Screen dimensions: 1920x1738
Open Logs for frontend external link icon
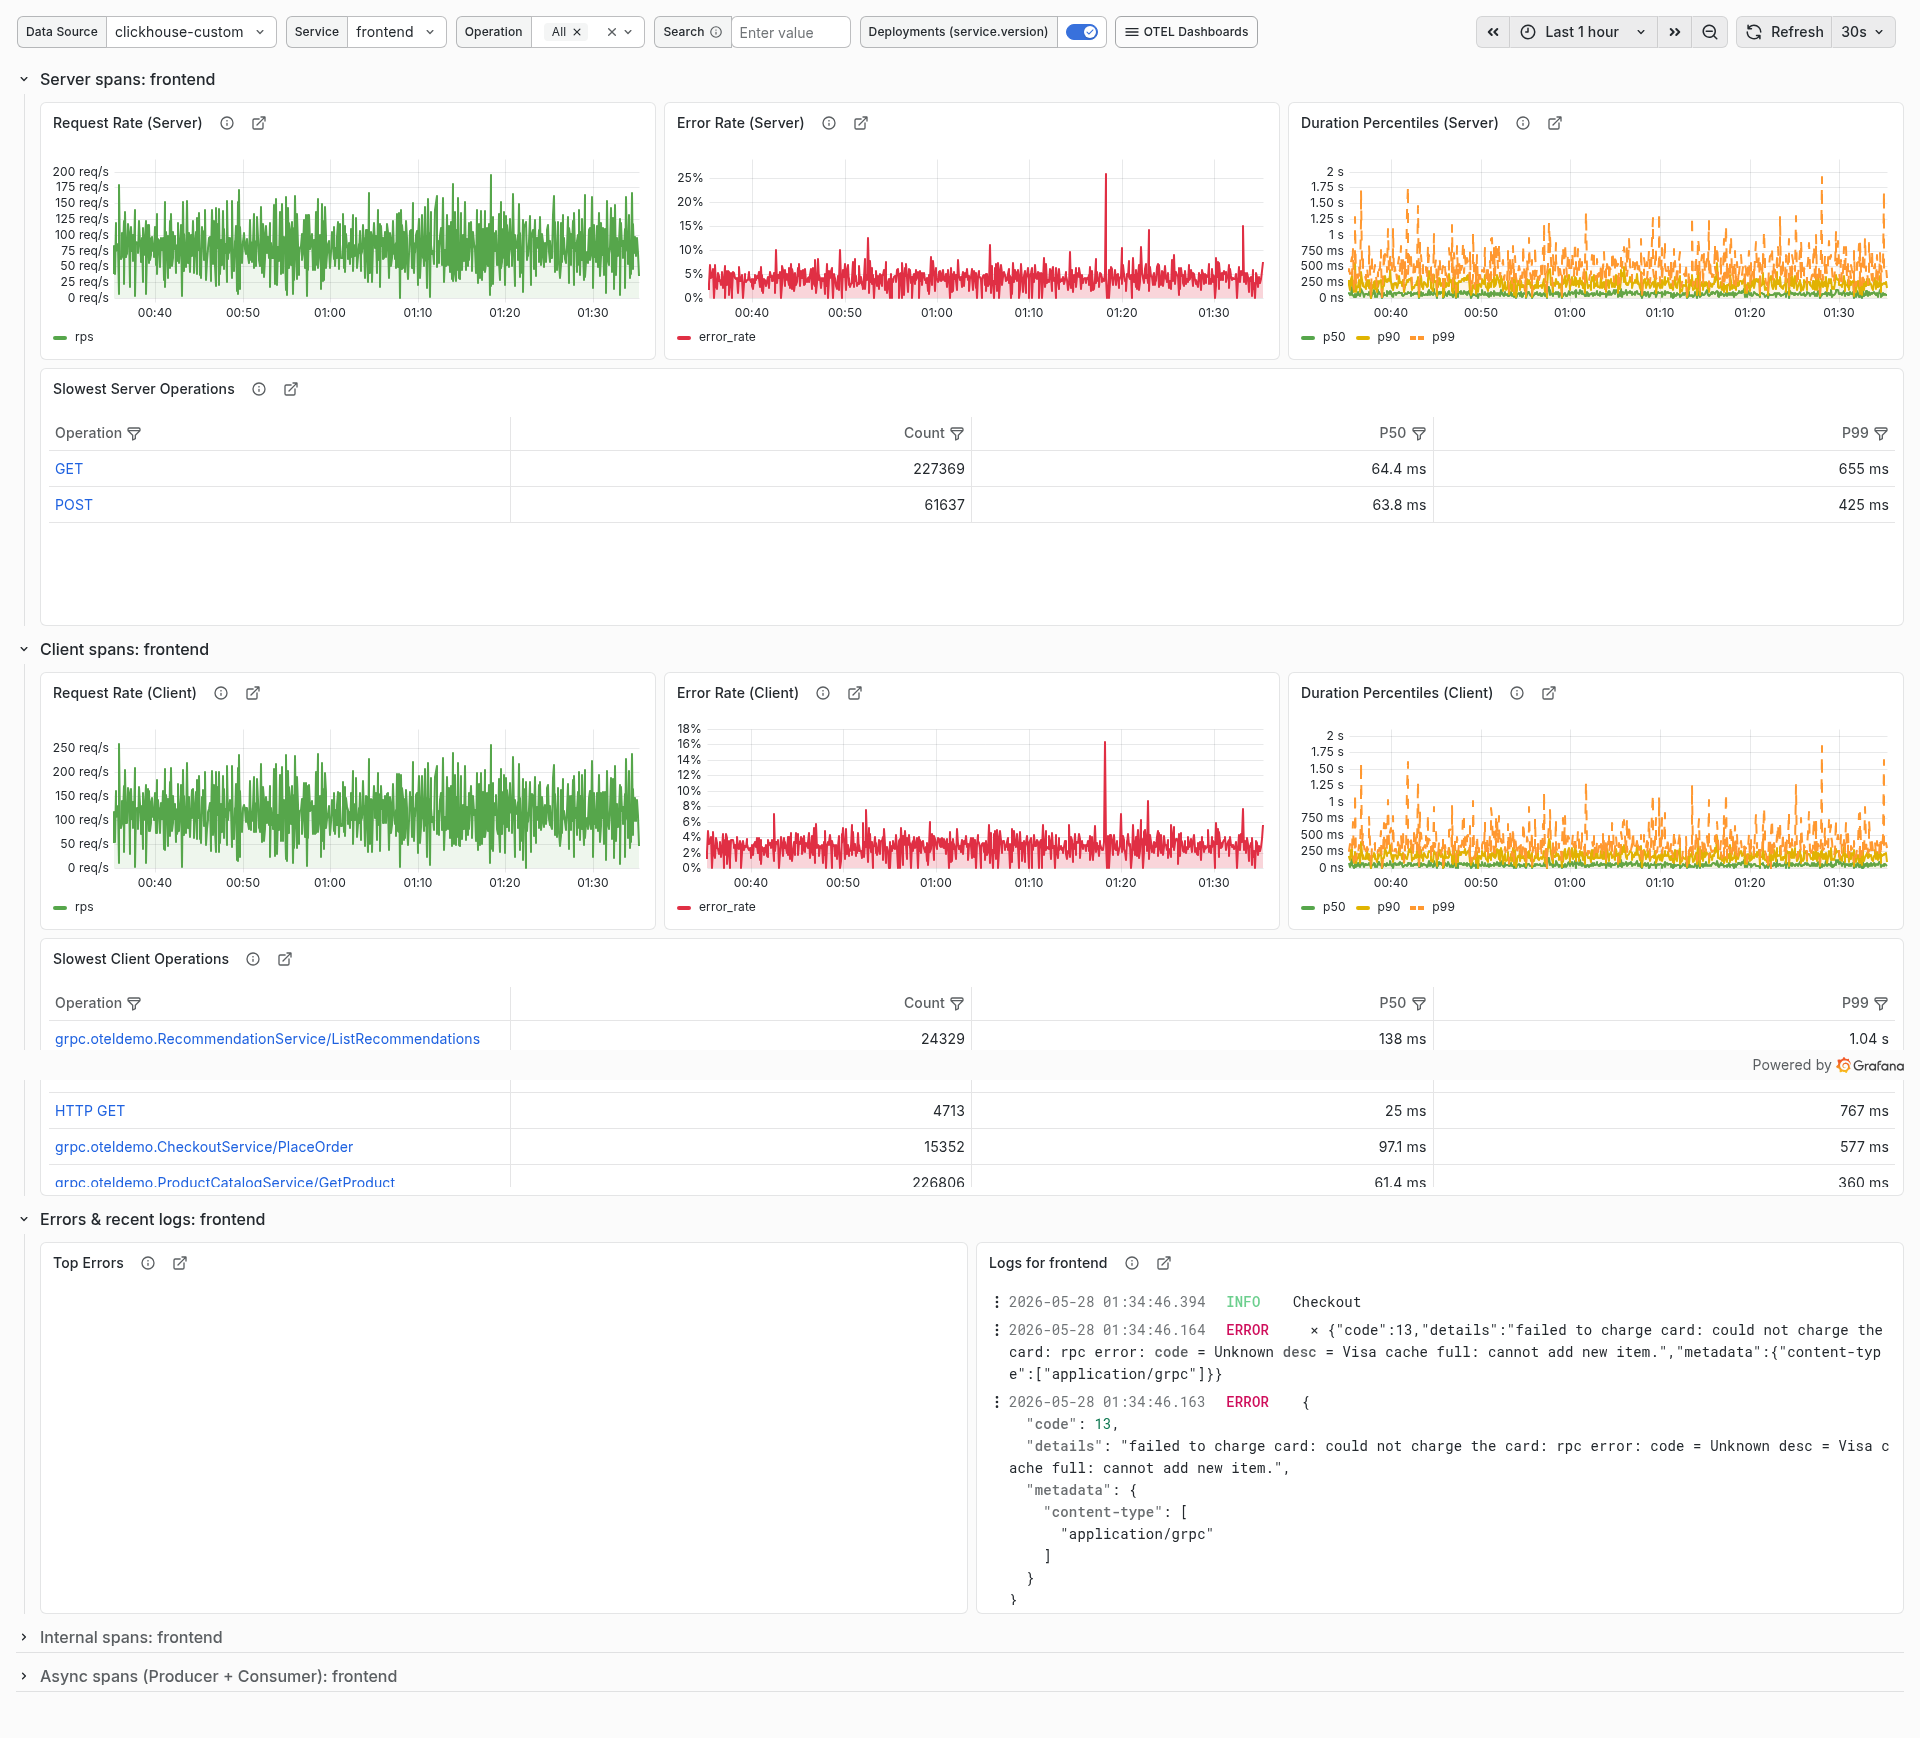(x=1164, y=1263)
